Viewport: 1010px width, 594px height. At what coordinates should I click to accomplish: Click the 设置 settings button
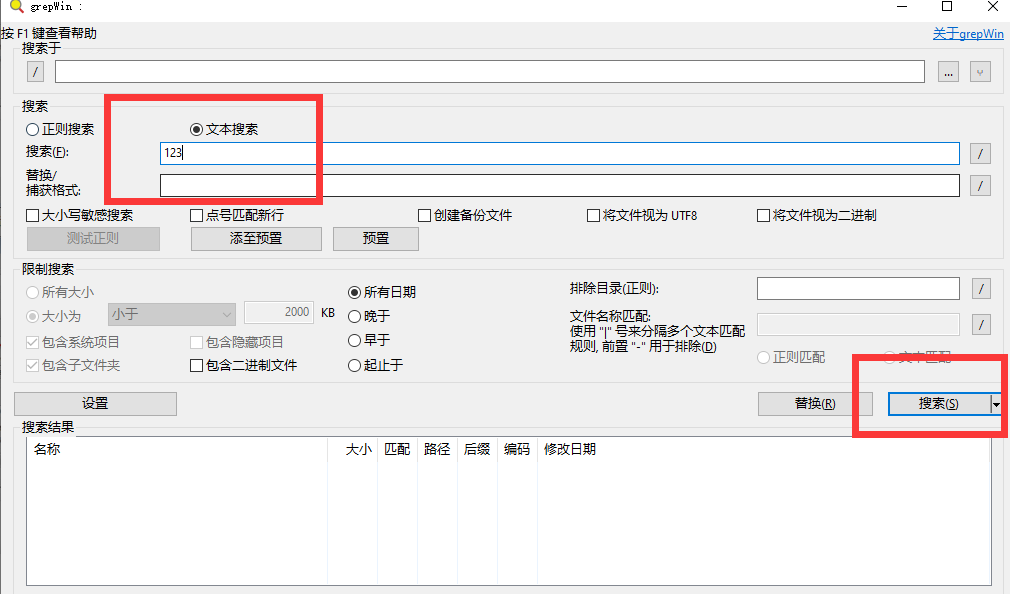[95, 403]
